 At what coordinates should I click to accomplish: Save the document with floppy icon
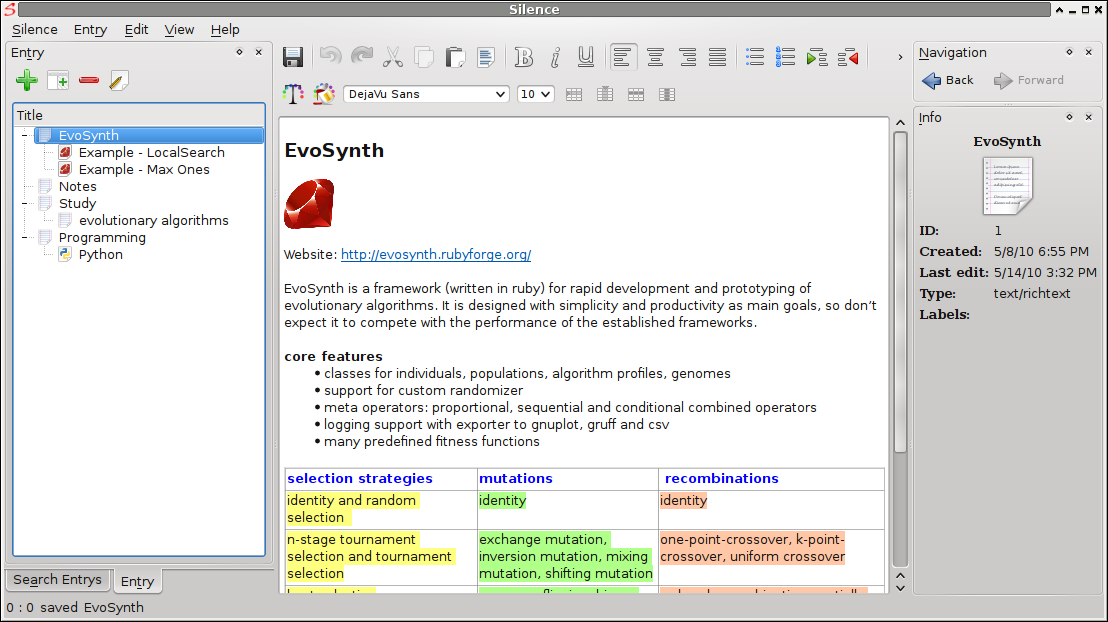pos(293,57)
